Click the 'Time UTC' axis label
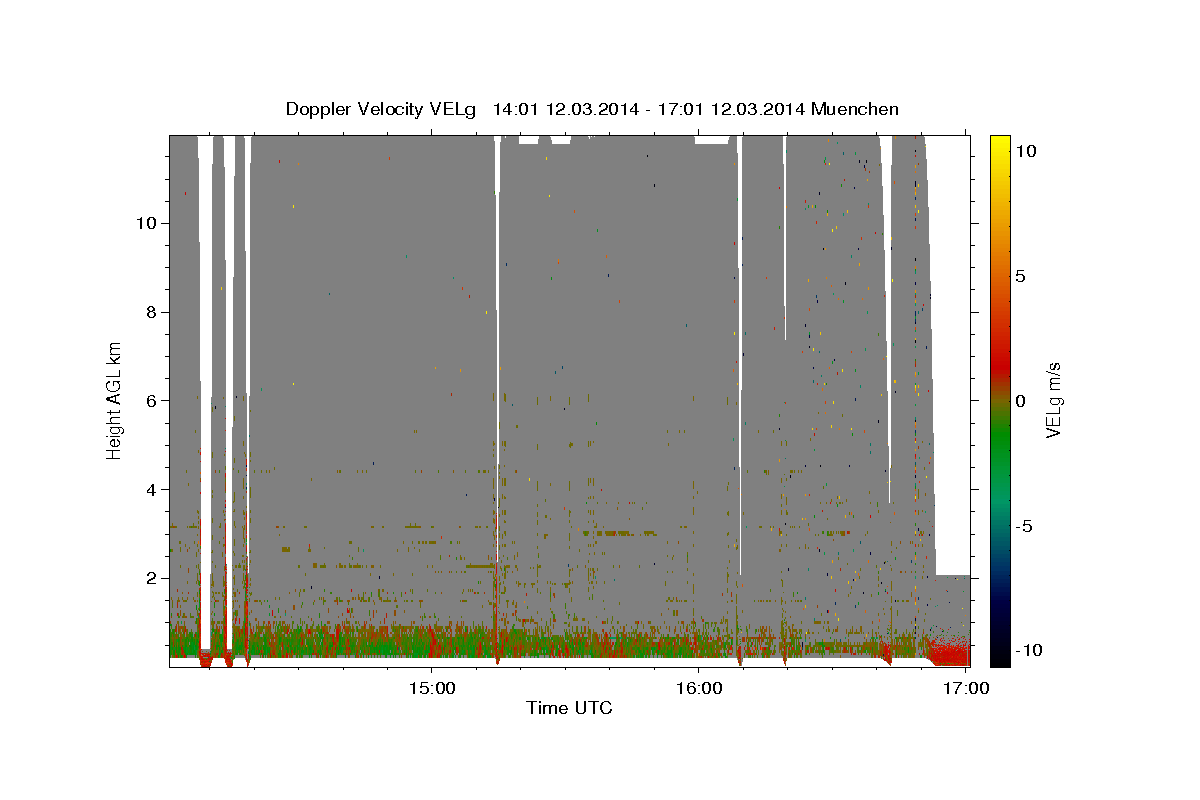Viewport: 1200px width, 800px height. (x=569, y=708)
